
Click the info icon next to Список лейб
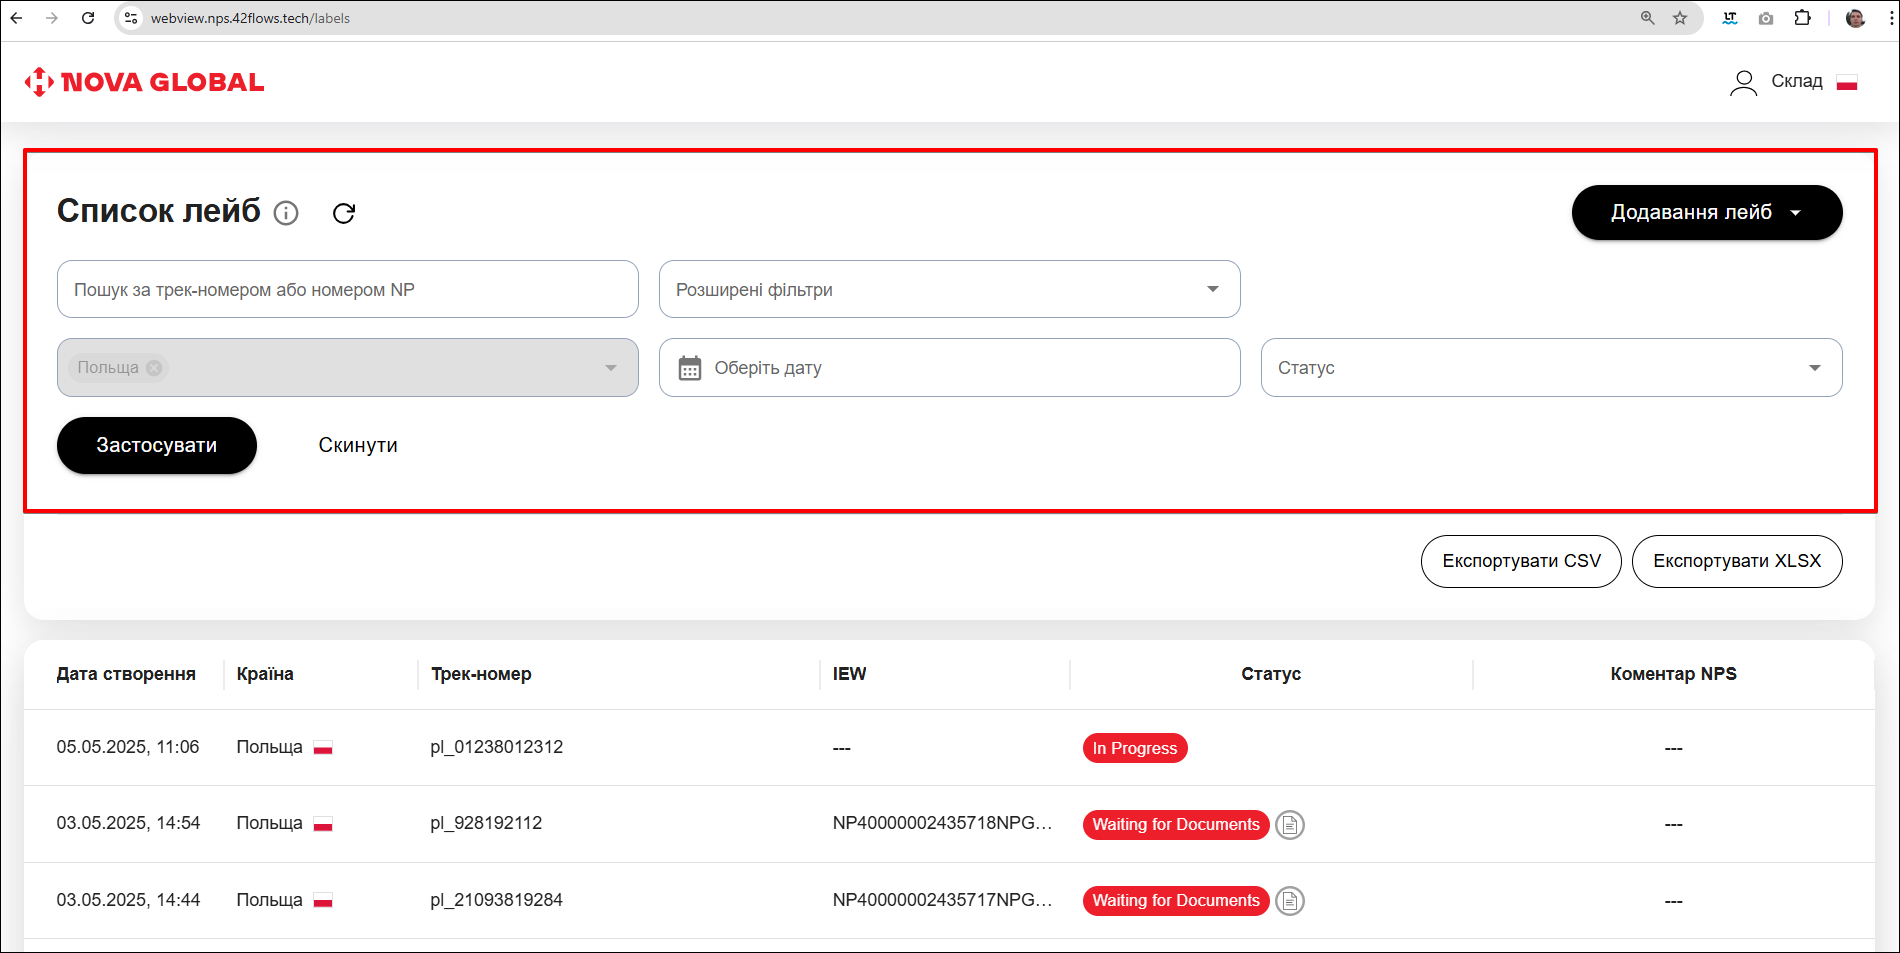tap(286, 213)
